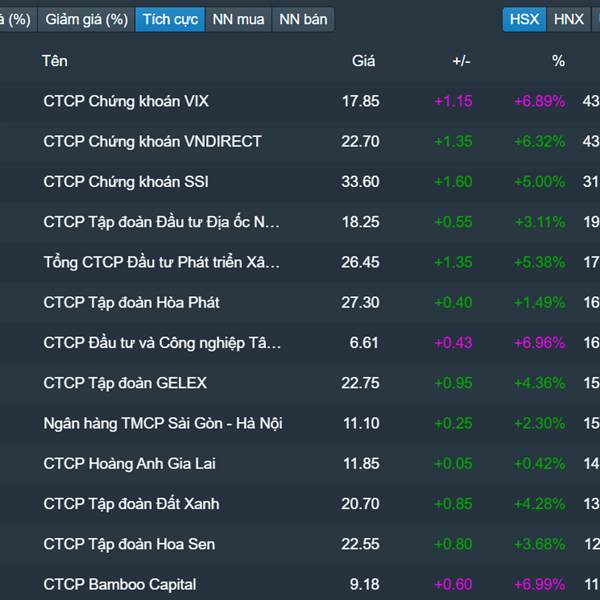Click the price 20.70 of Đất Xanh

click(360, 504)
